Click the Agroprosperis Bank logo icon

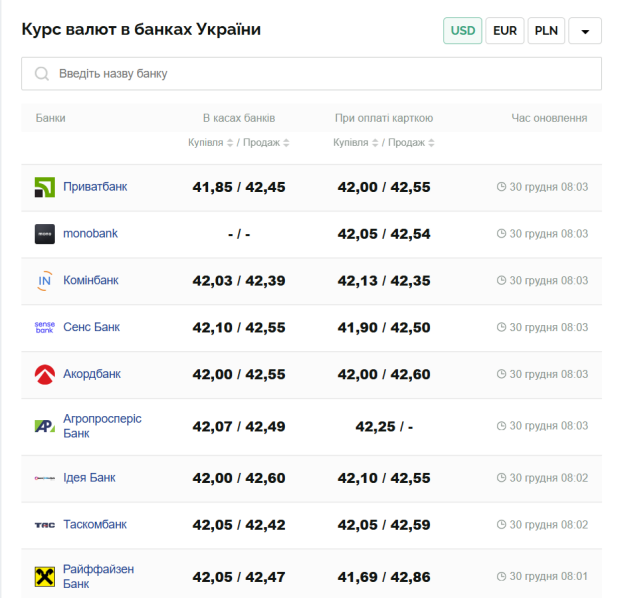coord(45,426)
